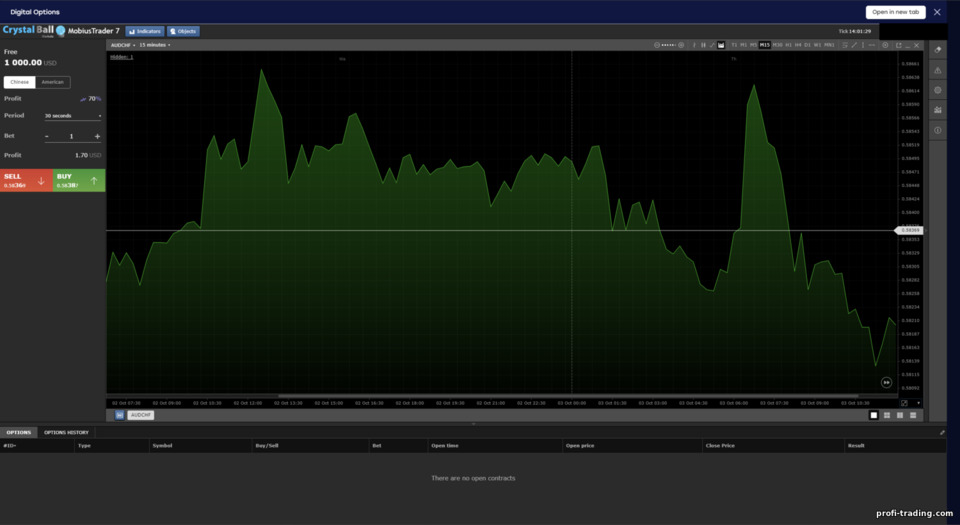Select the M15 timeframe

point(765,45)
